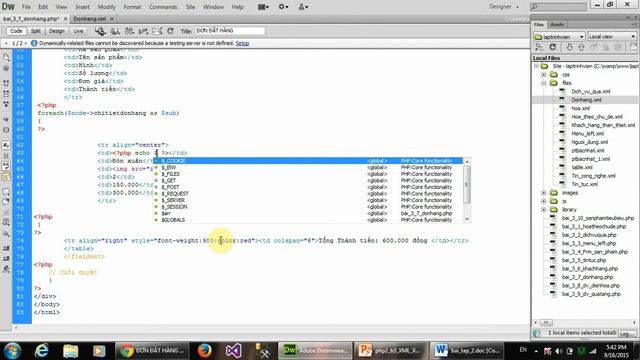This screenshot has height=360, width=640.
Task: Open Internet Explorer from the taskbar
Action: tap(42, 350)
